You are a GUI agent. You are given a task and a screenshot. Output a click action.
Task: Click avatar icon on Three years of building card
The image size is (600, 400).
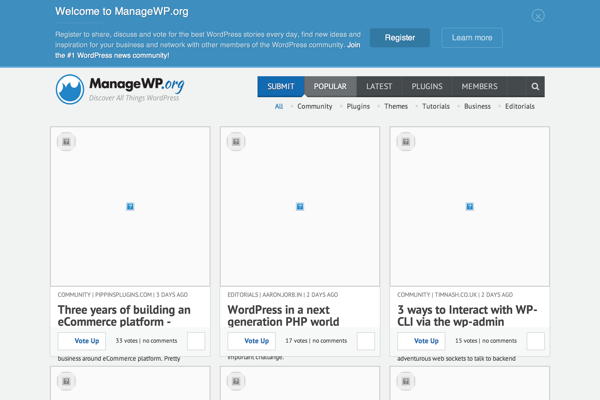coord(66,142)
